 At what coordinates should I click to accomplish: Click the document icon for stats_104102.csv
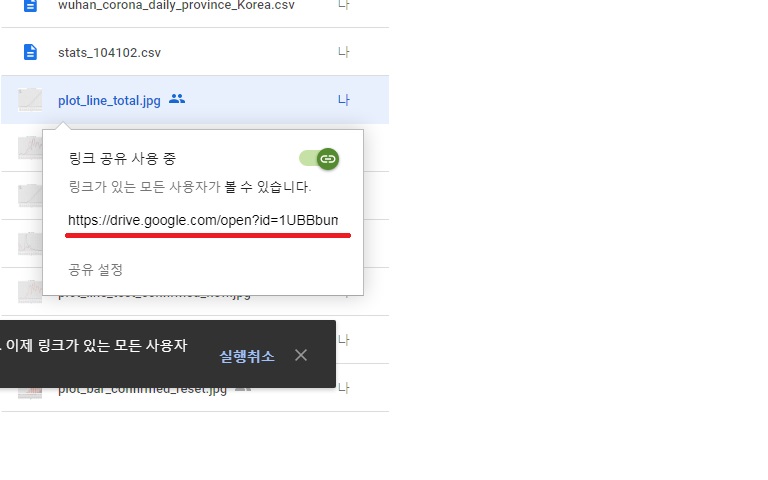pos(30,52)
